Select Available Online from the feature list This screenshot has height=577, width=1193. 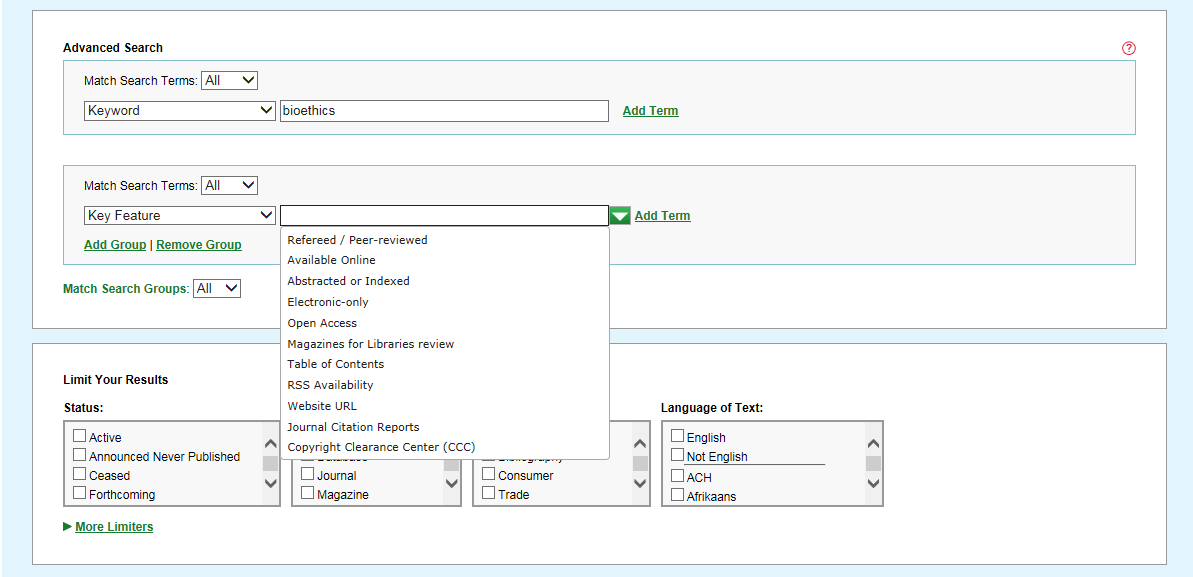tap(331, 260)
